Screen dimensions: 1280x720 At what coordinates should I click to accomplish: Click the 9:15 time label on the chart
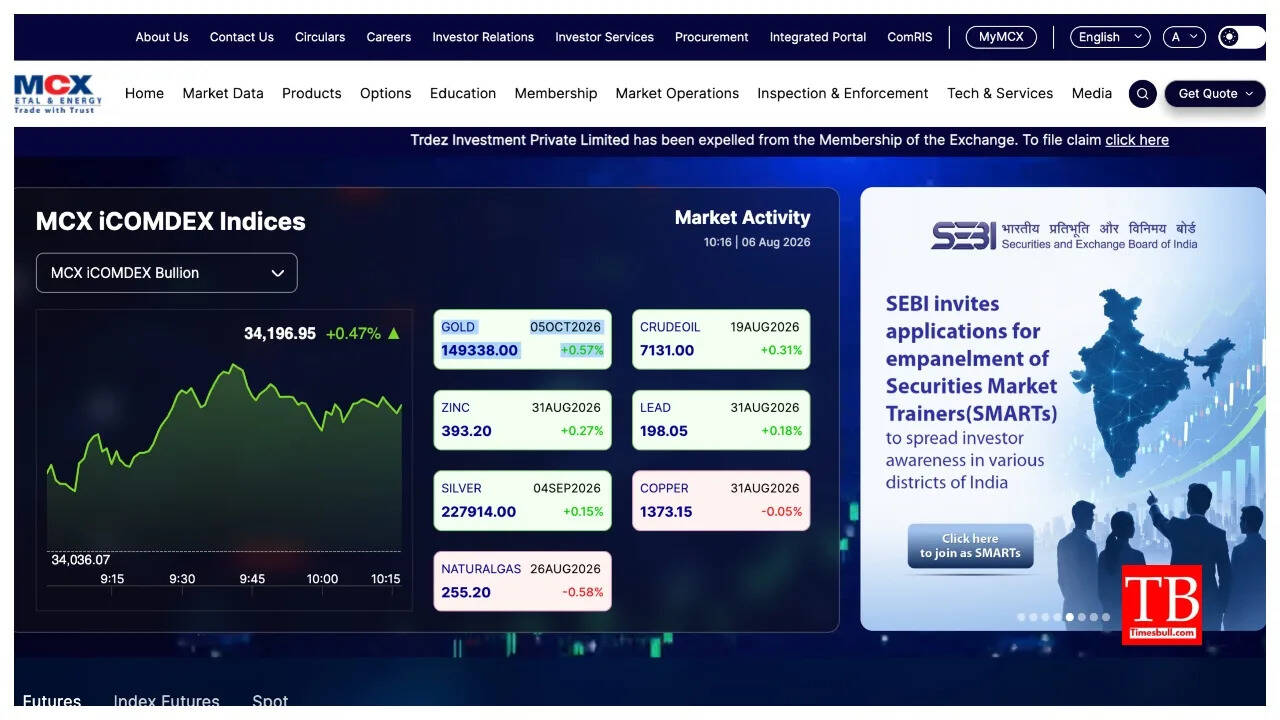[112, 579]
